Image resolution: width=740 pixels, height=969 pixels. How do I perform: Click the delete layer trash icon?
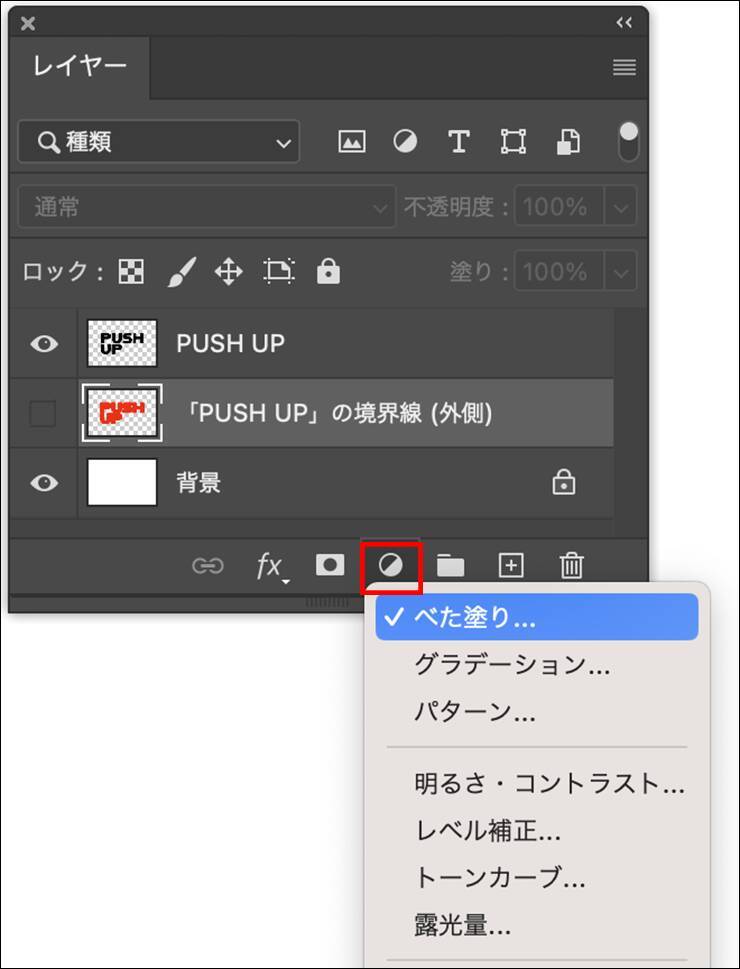tap(571, 566)
